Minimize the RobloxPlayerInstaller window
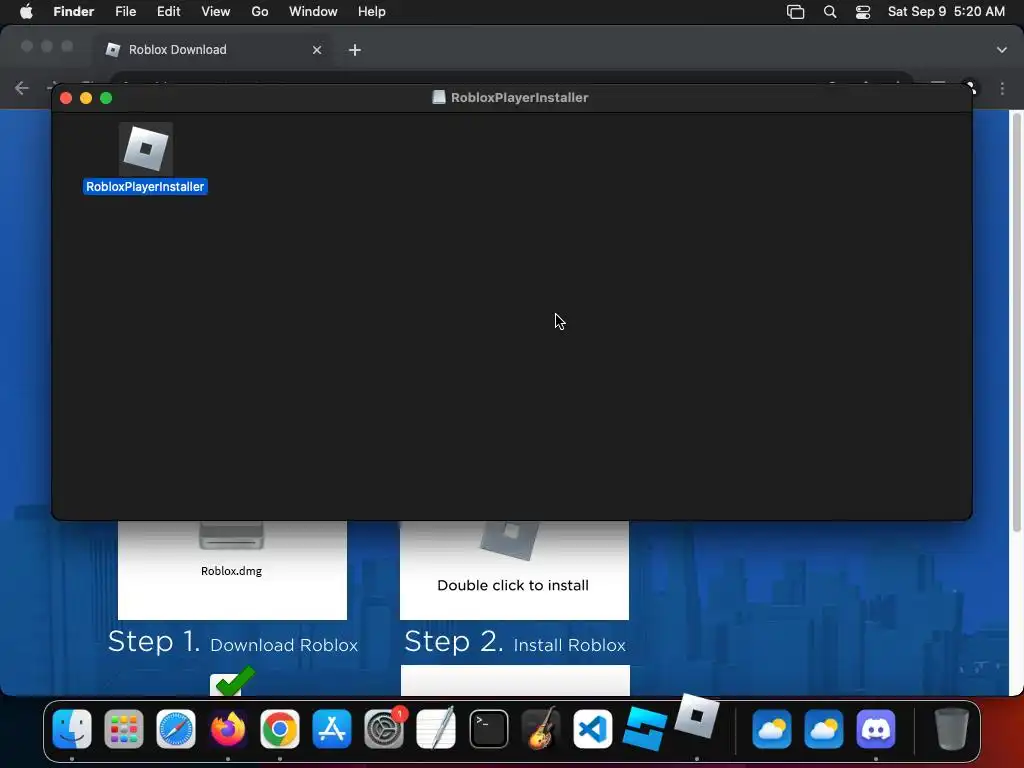The image size is (1024, 768). [x=86, y=98]
